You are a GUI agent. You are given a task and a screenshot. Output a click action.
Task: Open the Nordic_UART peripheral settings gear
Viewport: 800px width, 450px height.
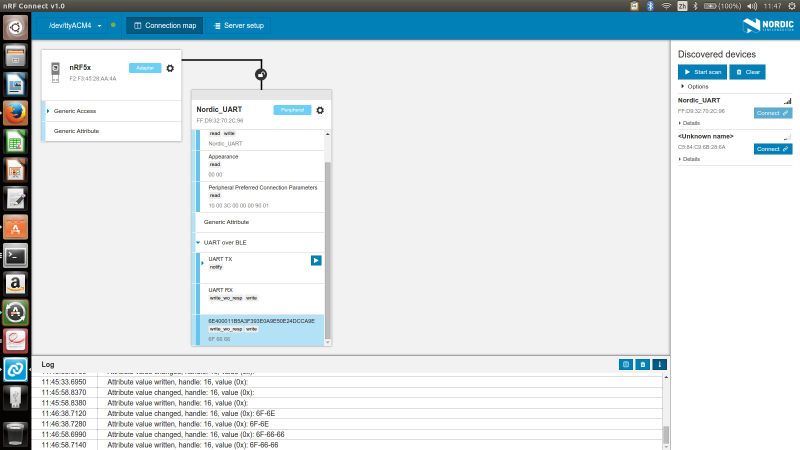[x=320, y=110]
